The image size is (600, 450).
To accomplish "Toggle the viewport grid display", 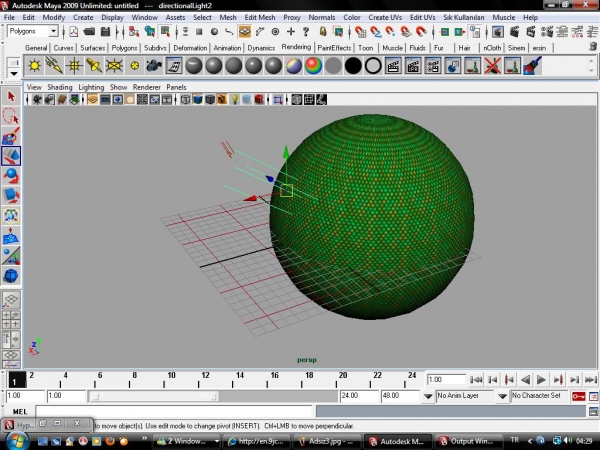I will (92, 100).
